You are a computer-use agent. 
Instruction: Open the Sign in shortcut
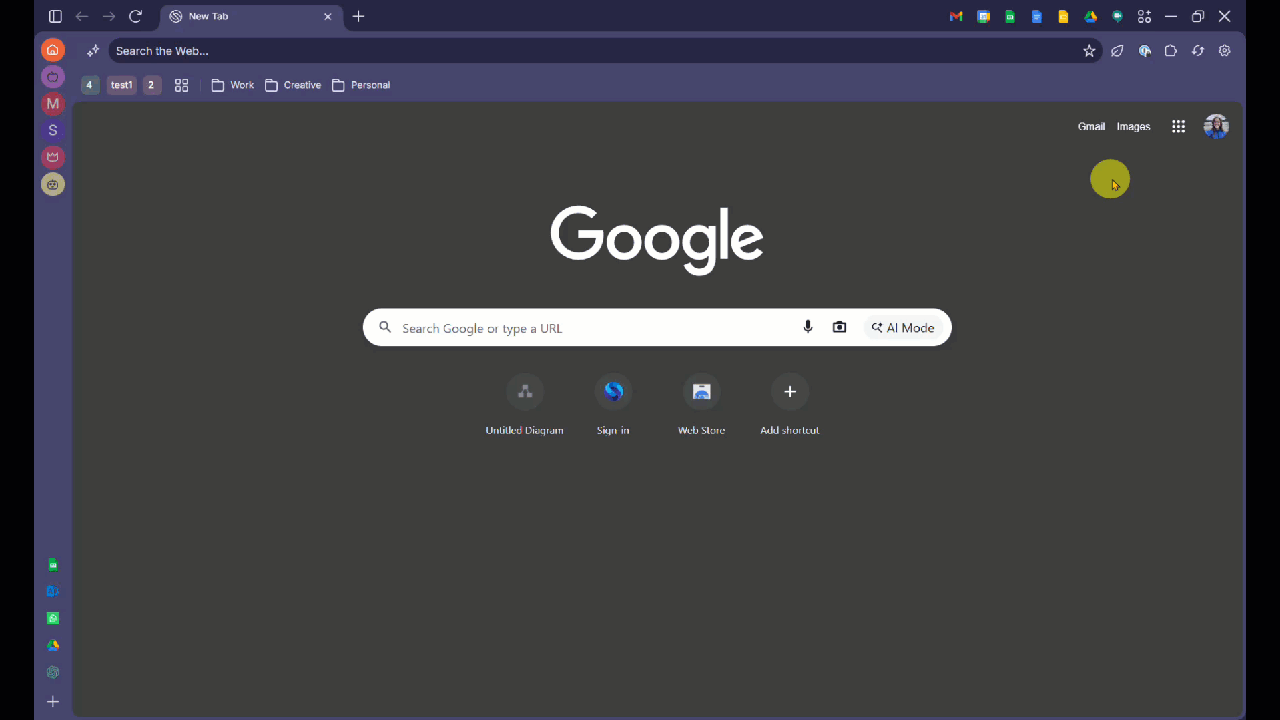613,405
